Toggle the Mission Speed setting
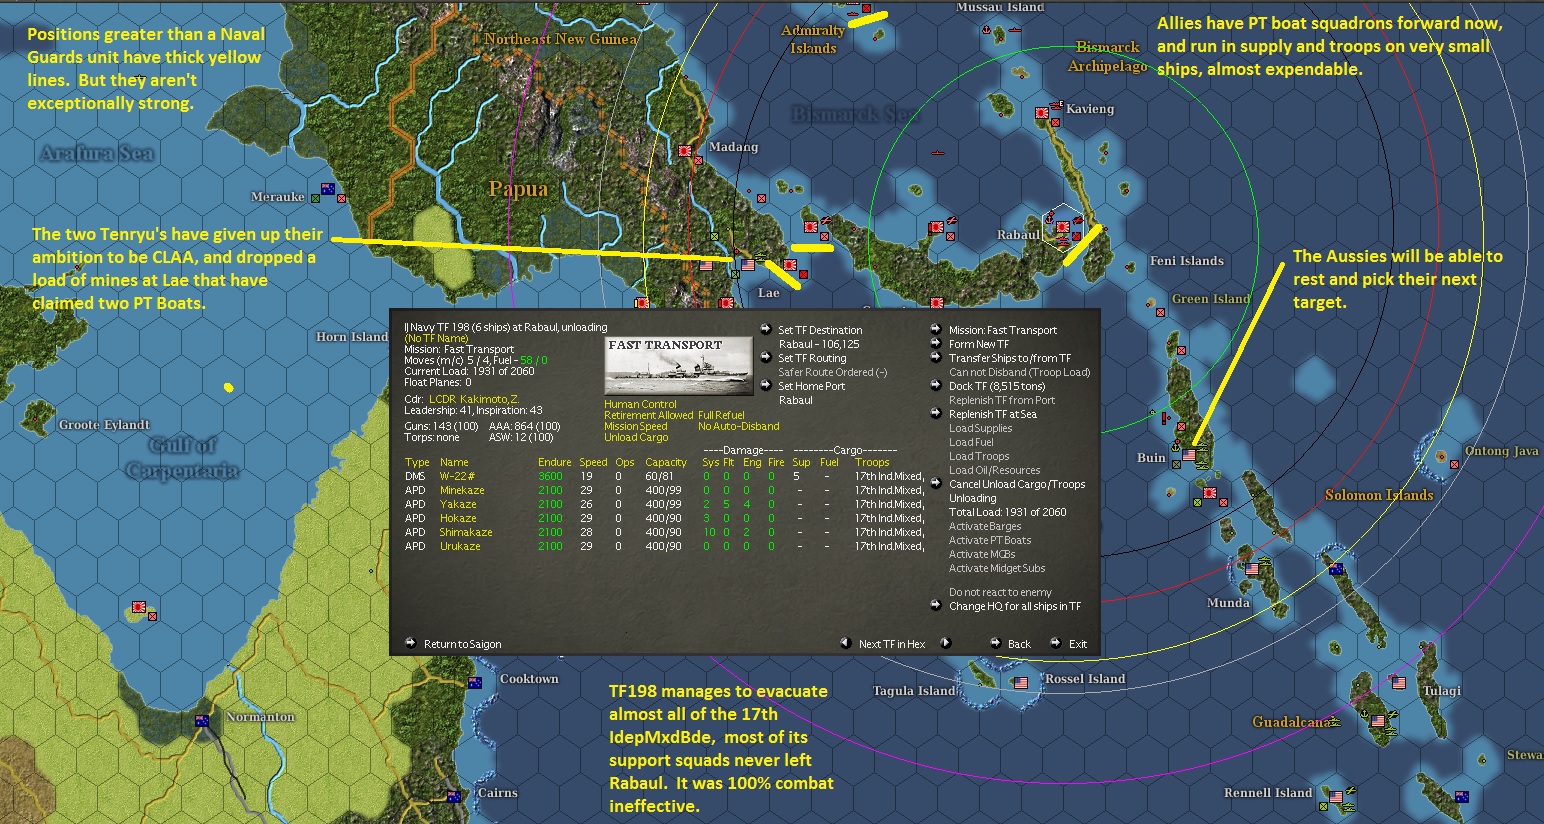This screenshot has height=824, width=1544. coord(636,426)
